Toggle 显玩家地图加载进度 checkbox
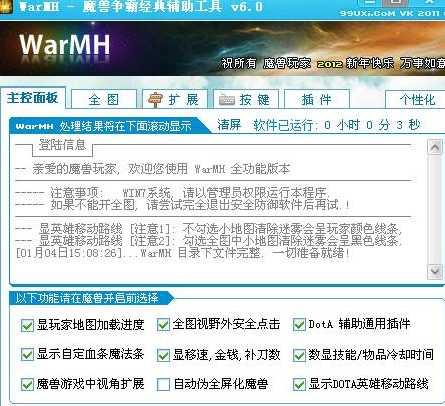The height and width of the screenshot is (406, 445). click(27, 325)
